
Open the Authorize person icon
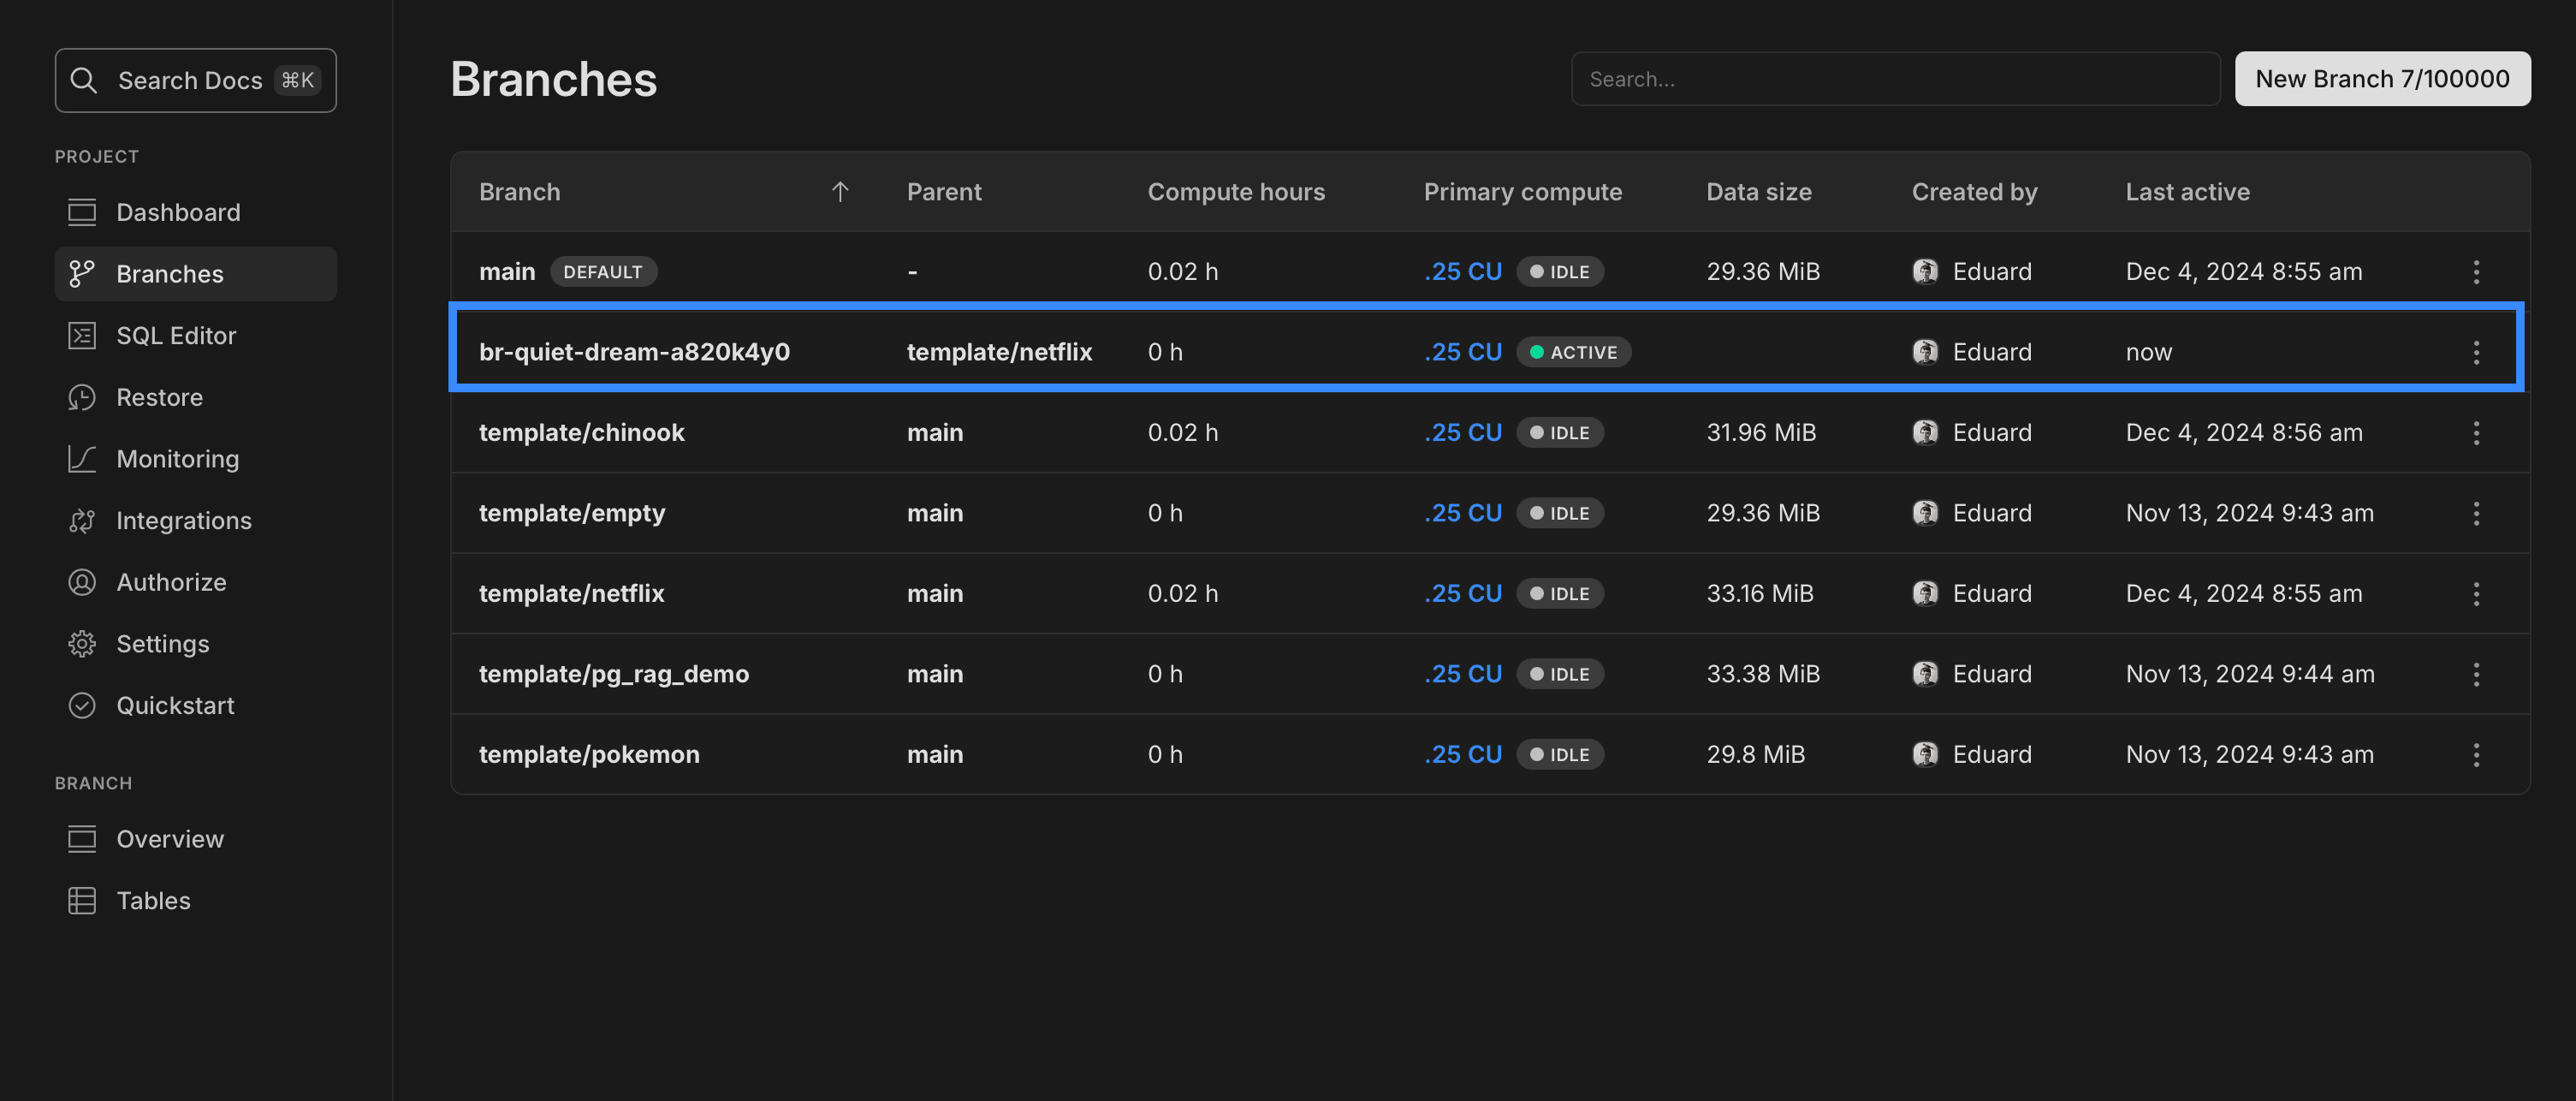[82, 582]
